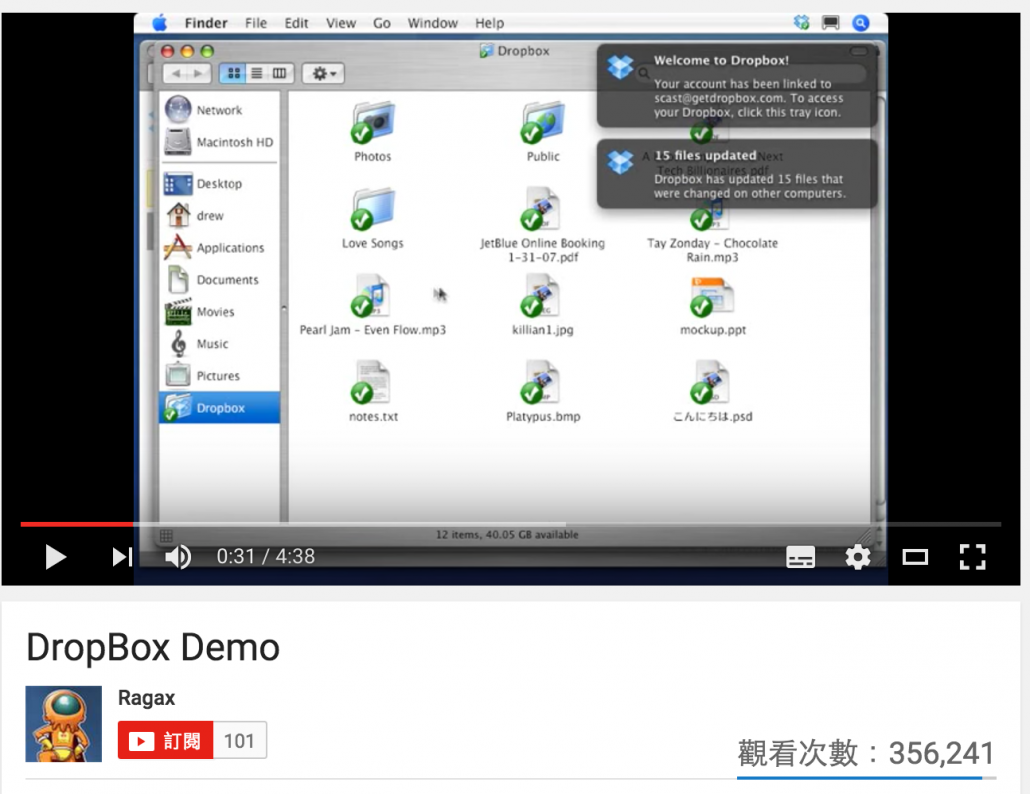Open the Go menu
1030x794 pixels.
click(x=382, y=23)
